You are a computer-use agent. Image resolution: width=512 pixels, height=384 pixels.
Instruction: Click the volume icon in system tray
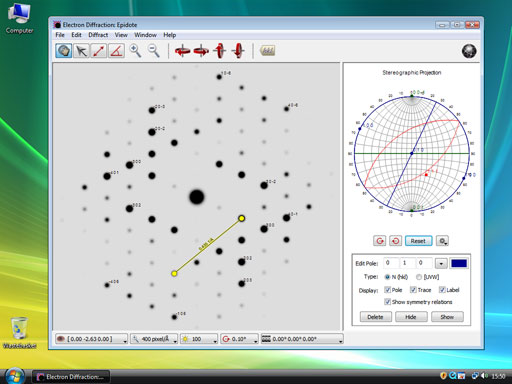click(483, 376)
